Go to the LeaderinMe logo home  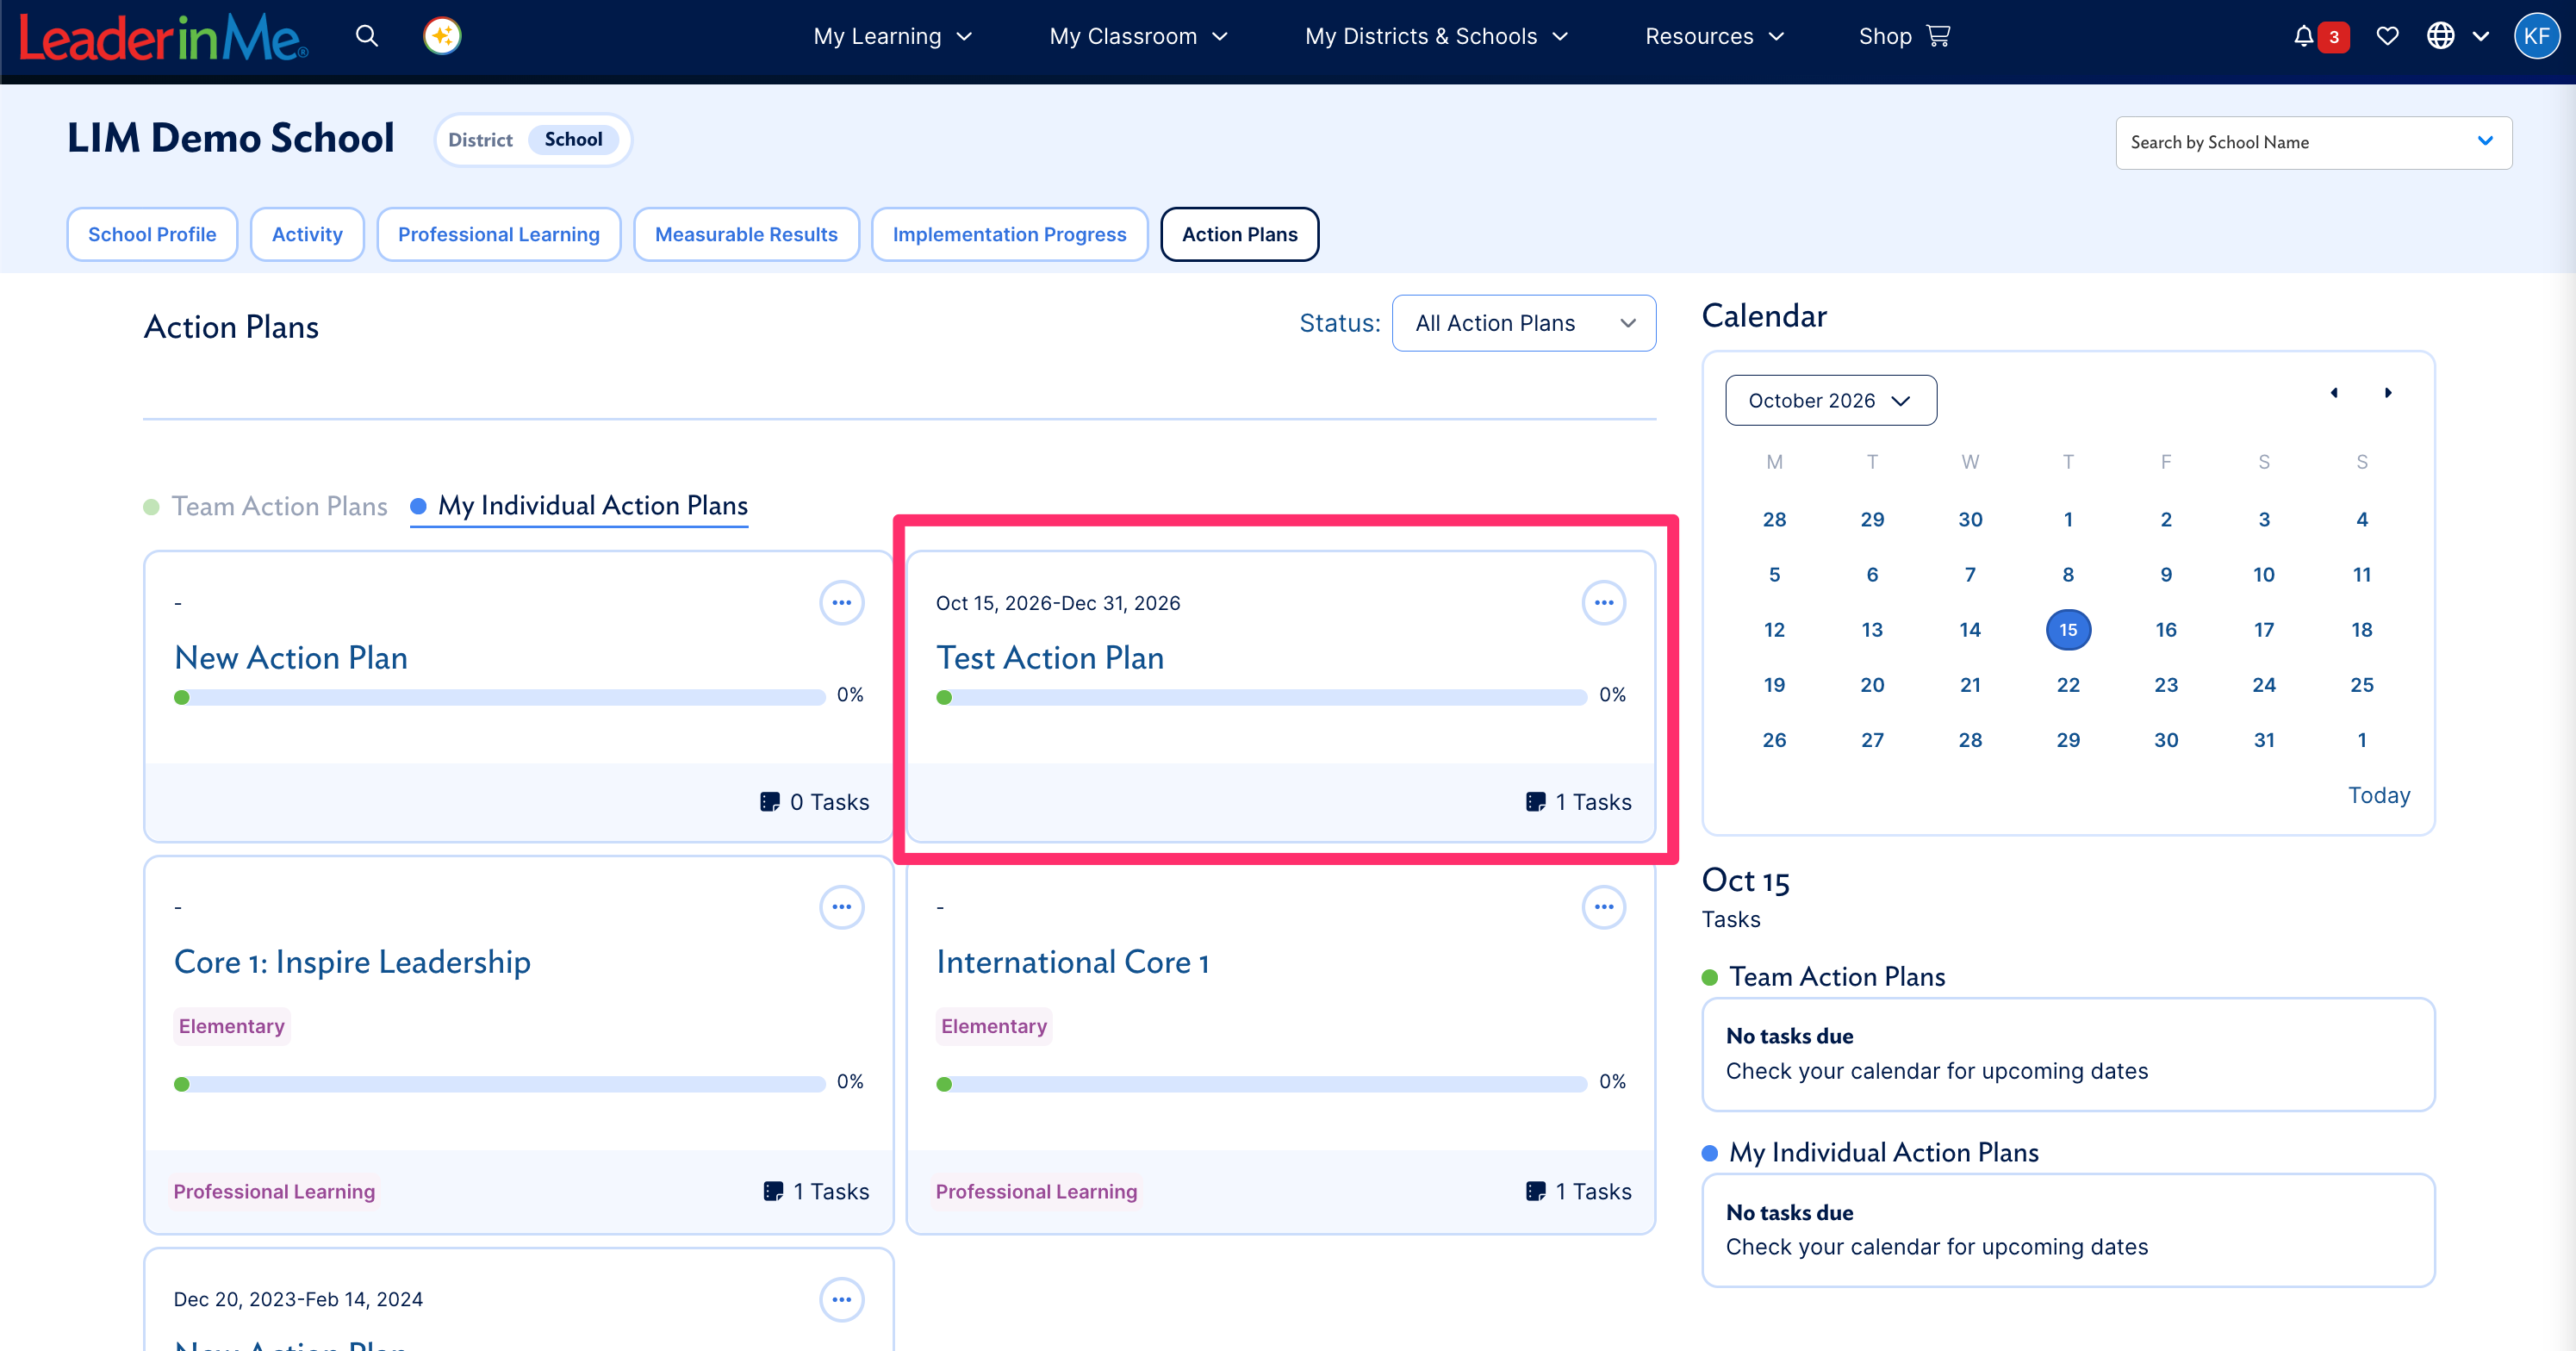pyautogui.click(x=164, y=38)
